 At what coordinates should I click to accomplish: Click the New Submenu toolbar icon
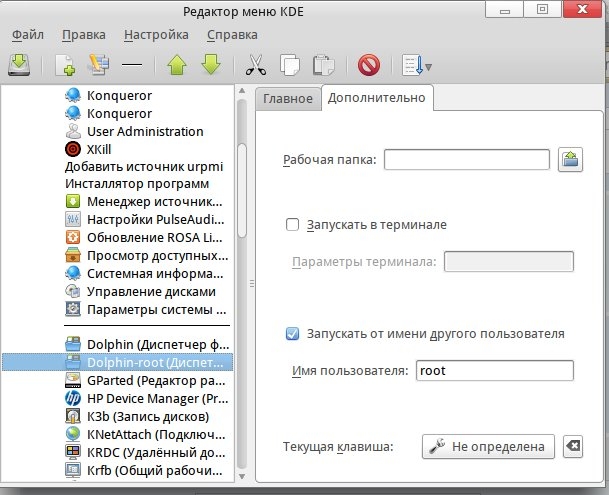[99, 64]
